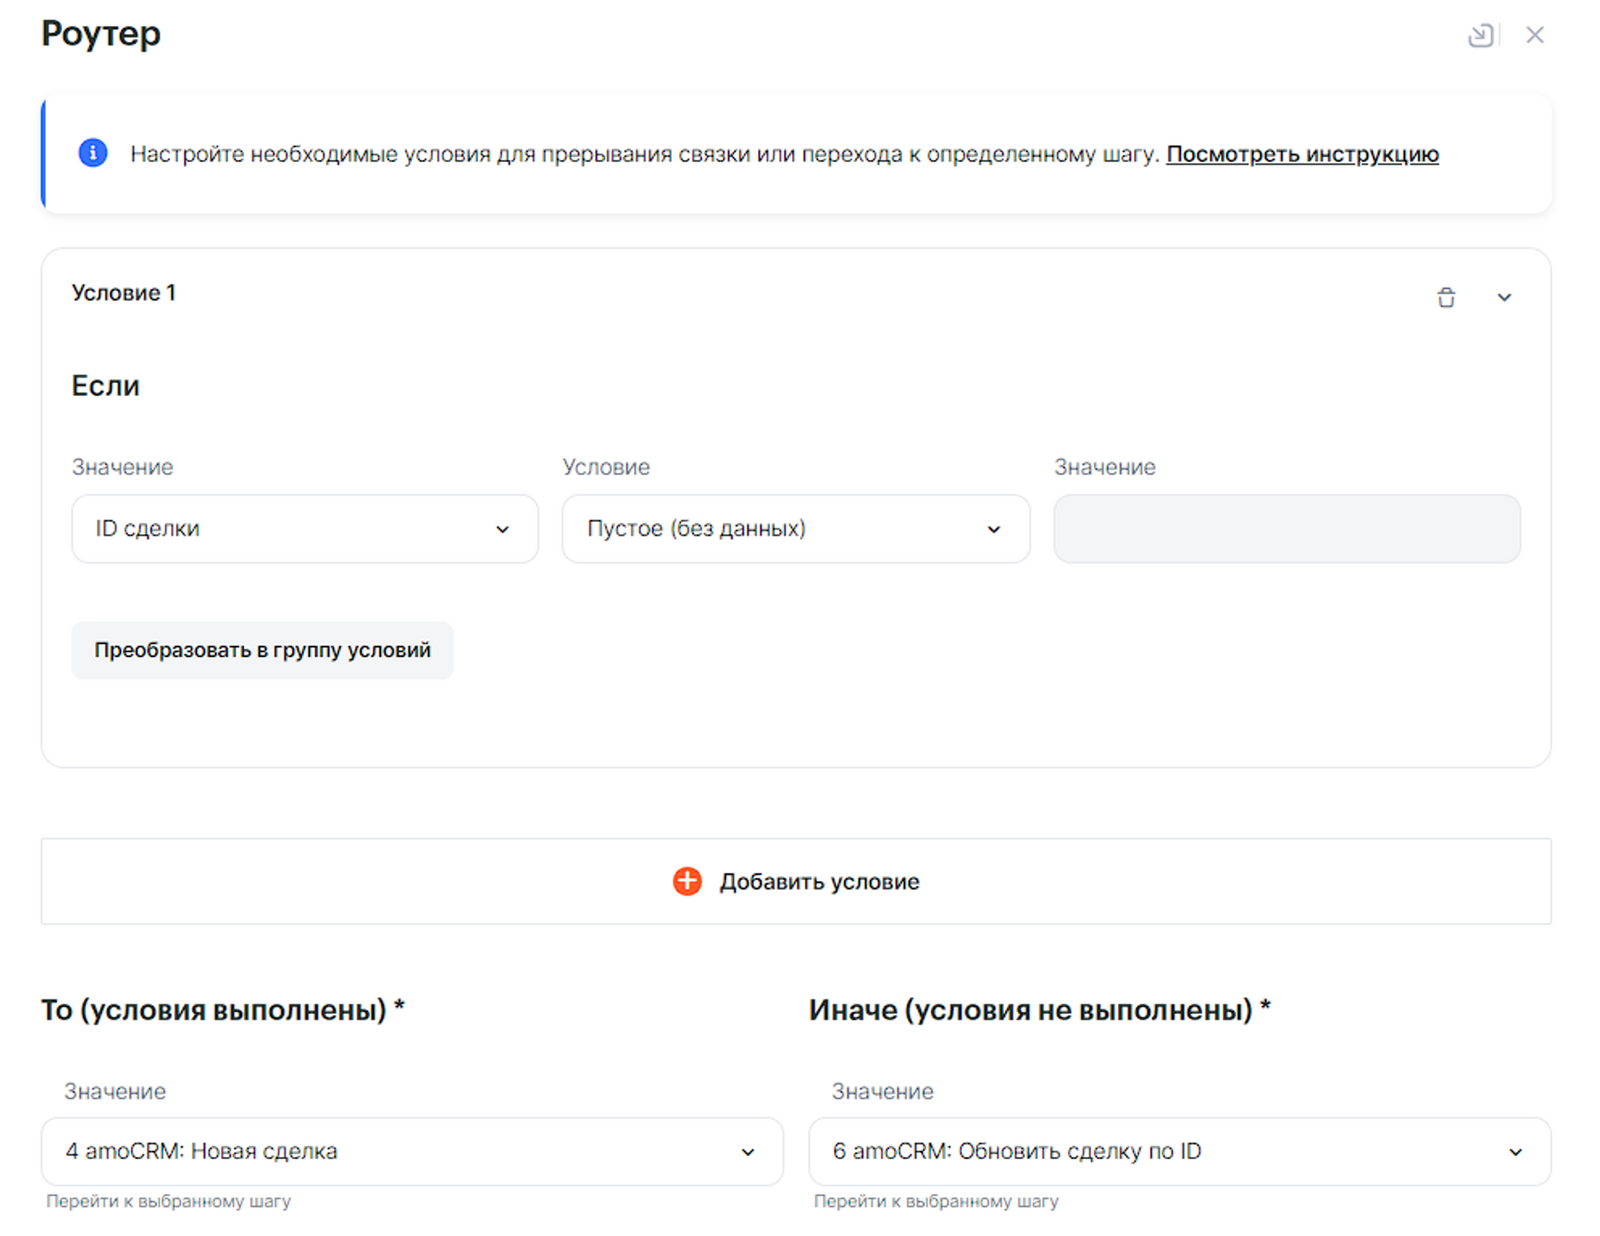
Task: Click the Добавить условие label
Action: pos(819,882)
